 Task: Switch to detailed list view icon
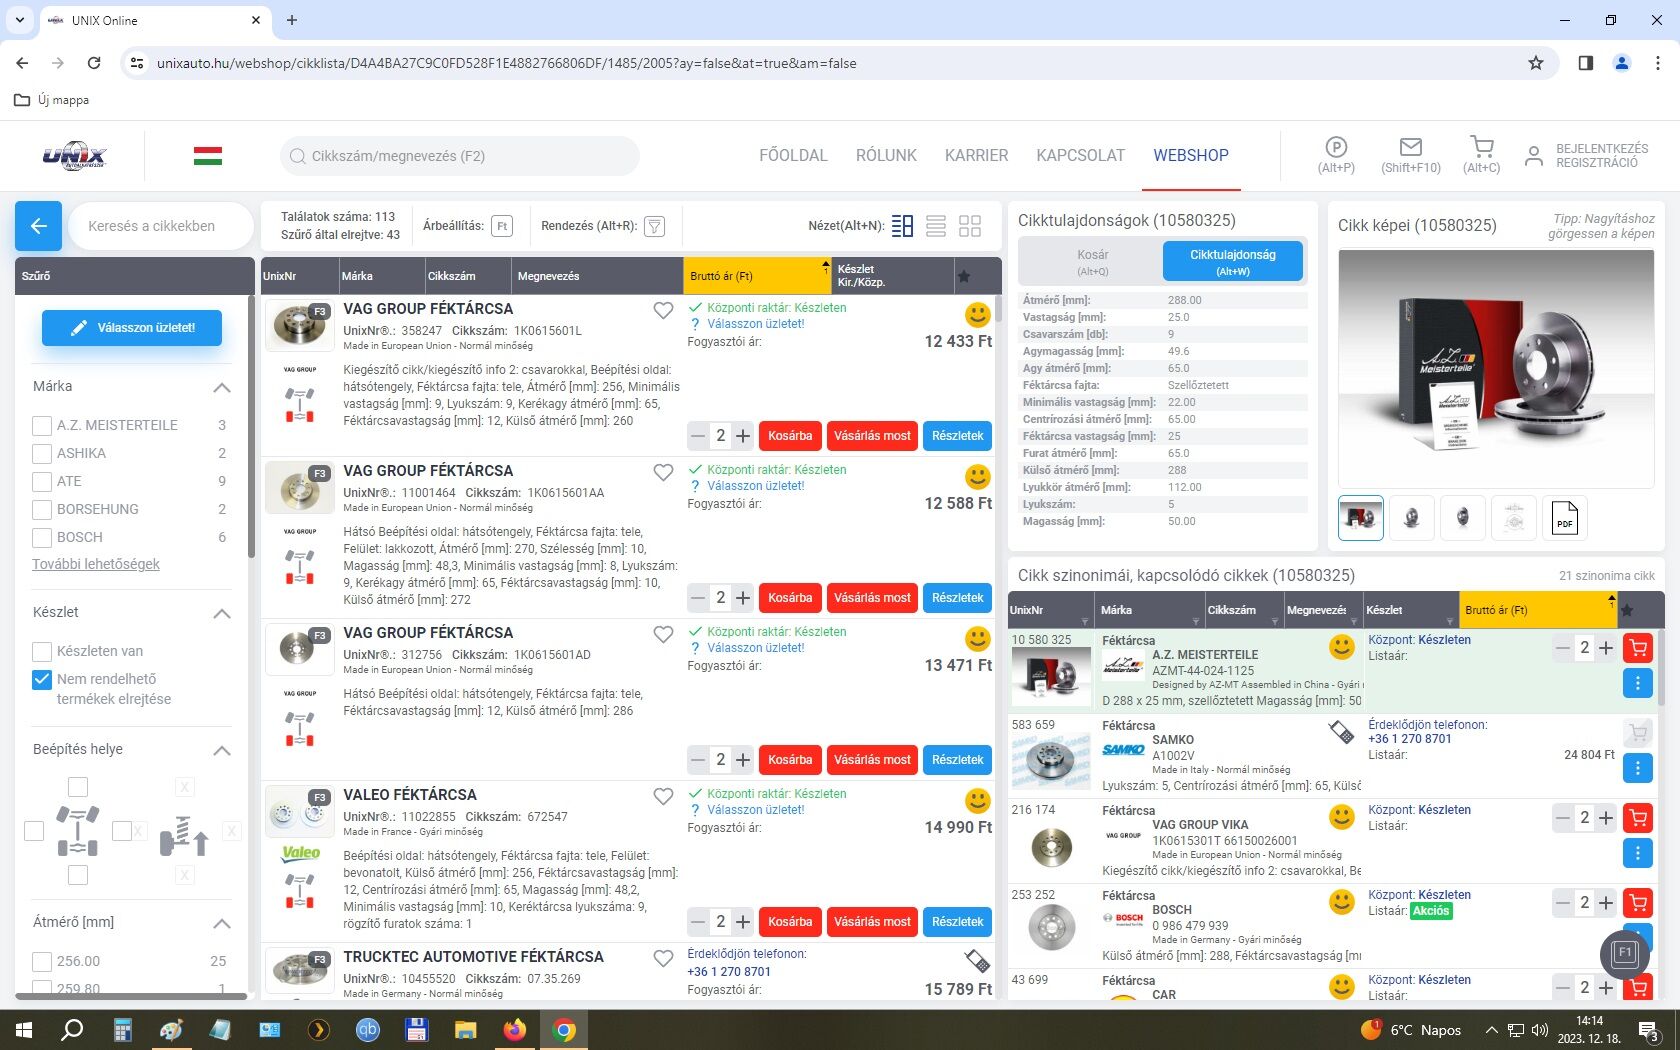coord(902,226)
